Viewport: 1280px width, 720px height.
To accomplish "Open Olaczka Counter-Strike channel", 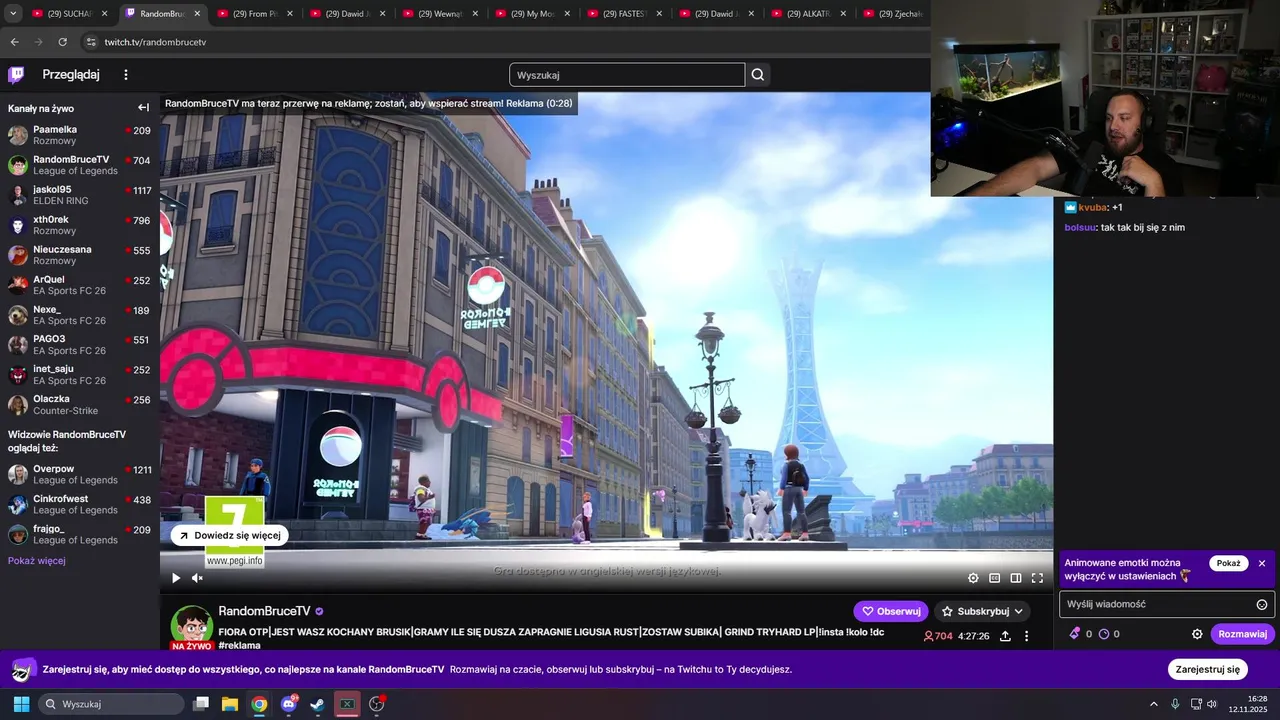I will point(79,405).
